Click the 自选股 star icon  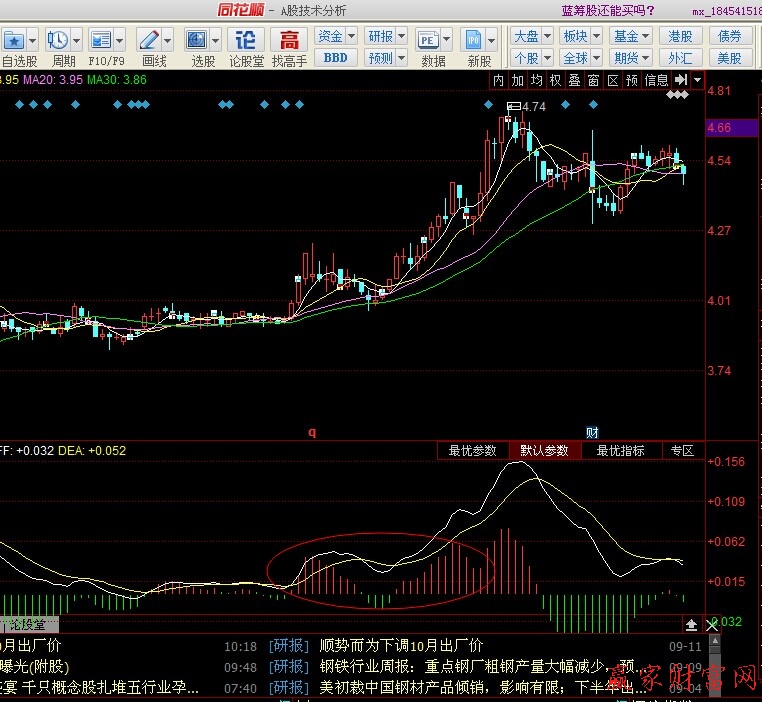coord(14,40)
